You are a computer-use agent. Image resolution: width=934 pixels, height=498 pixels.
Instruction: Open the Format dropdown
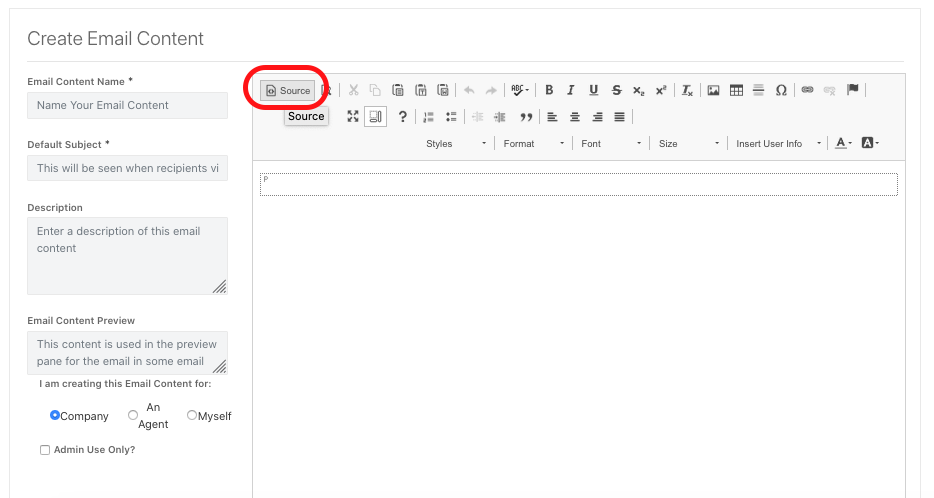coord(533,144)
